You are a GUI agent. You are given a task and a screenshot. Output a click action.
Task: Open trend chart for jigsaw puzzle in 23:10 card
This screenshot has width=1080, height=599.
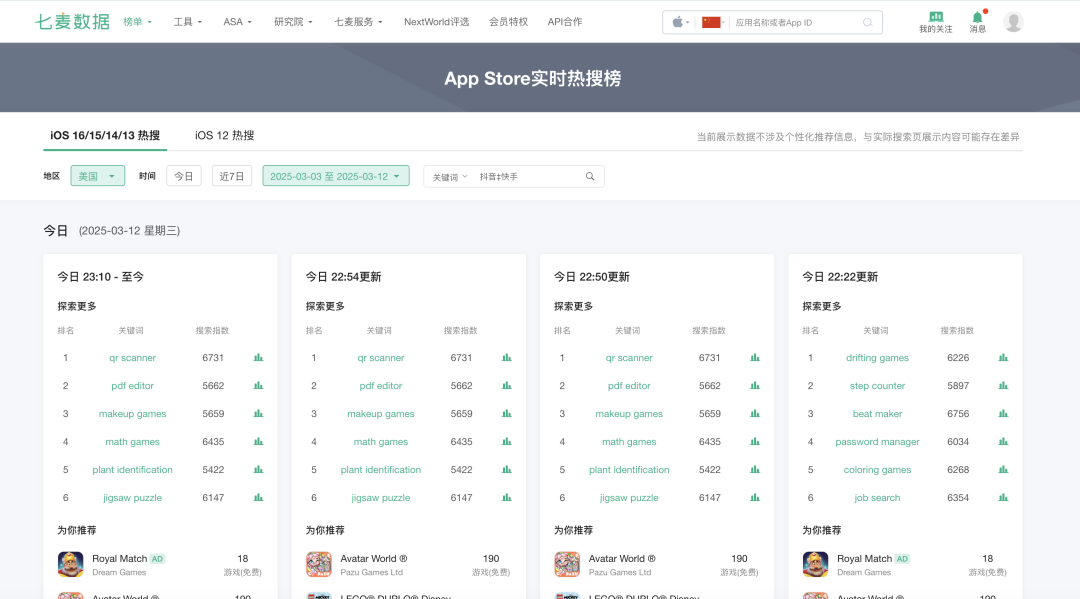pos(258,497)
